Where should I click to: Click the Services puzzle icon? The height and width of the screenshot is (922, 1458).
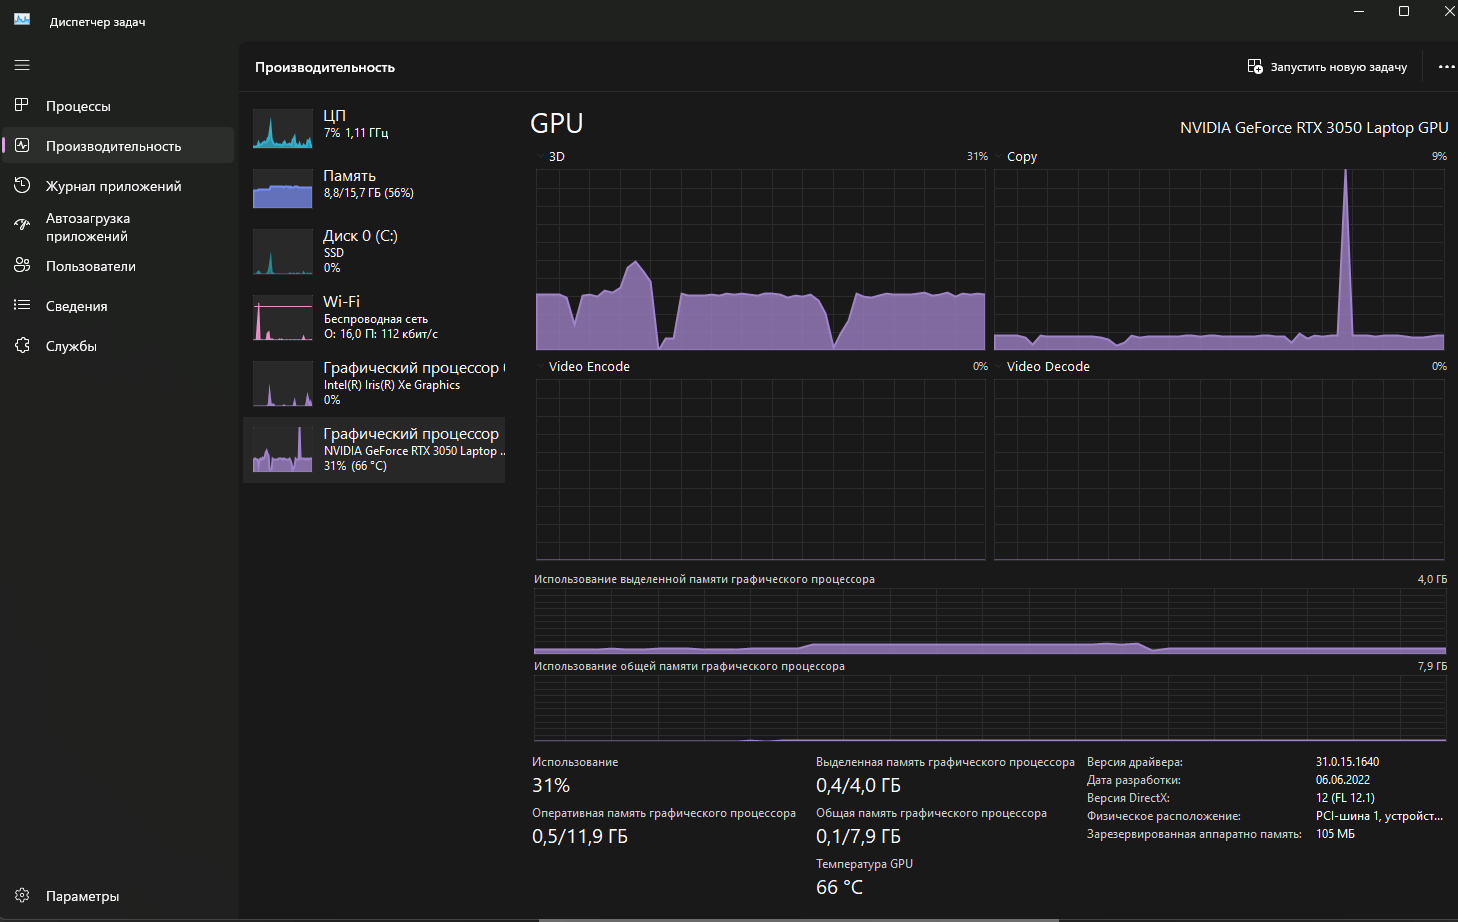coord(22,345)
